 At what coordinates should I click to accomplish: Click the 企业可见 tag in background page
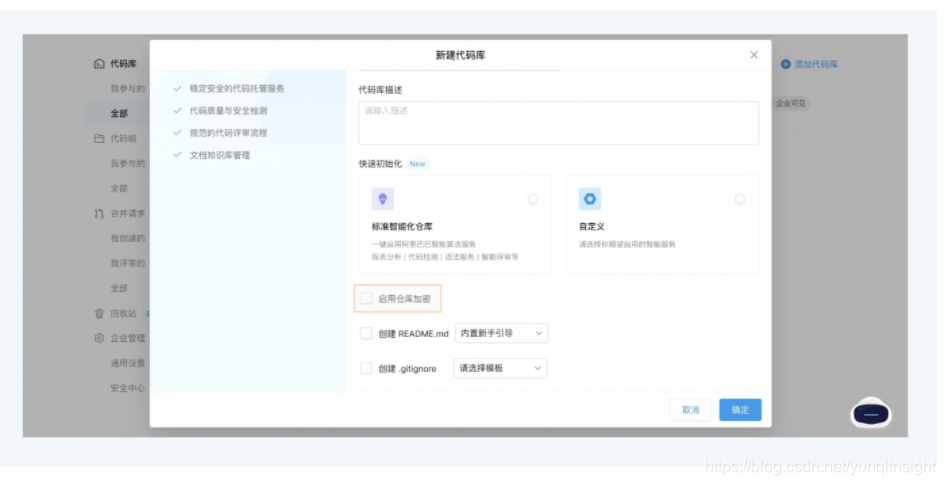point(790,103)
